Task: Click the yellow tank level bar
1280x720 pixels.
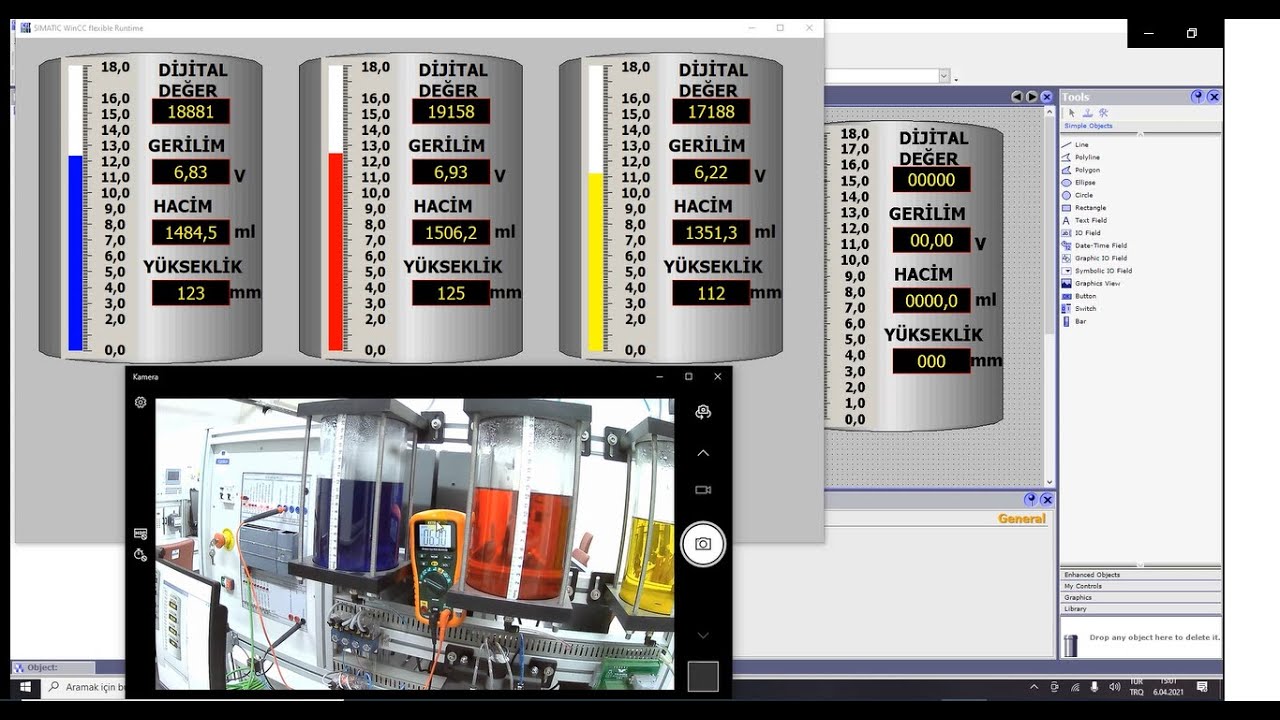Action: 595,208
